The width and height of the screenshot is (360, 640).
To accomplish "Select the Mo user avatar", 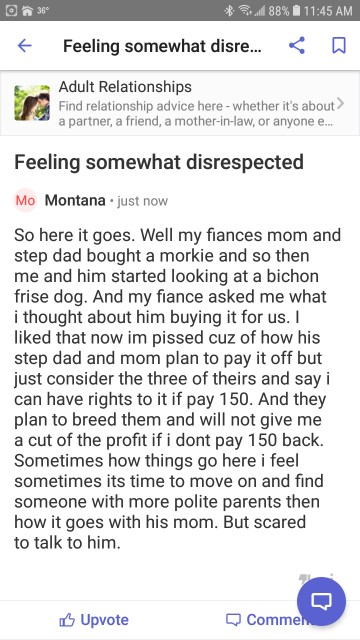I will pos(25,200).
